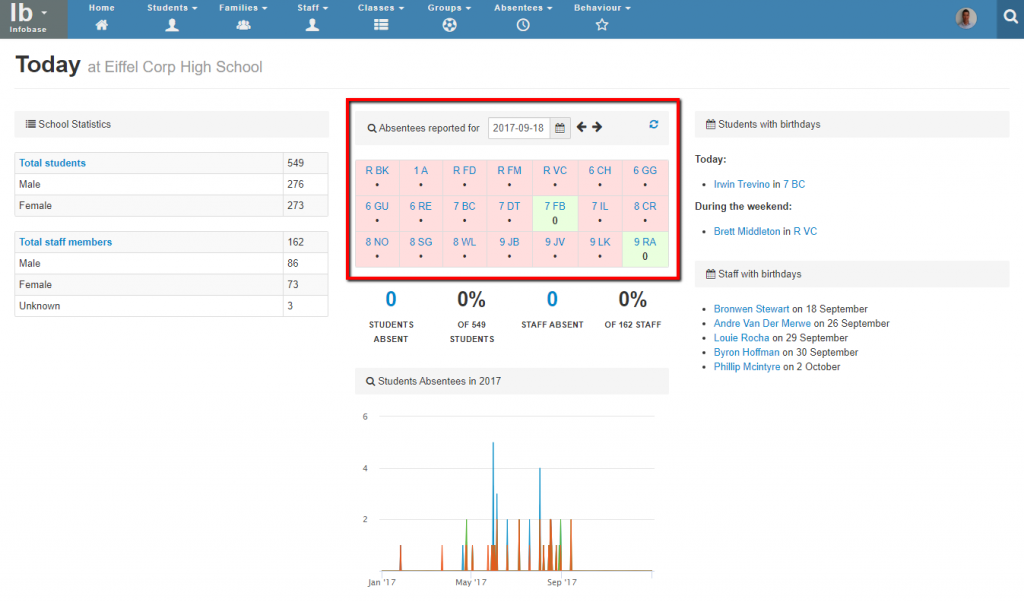
Task: Select class 8 SG in absentees grid
Action: pyautogui.click(x=421, y=242)
